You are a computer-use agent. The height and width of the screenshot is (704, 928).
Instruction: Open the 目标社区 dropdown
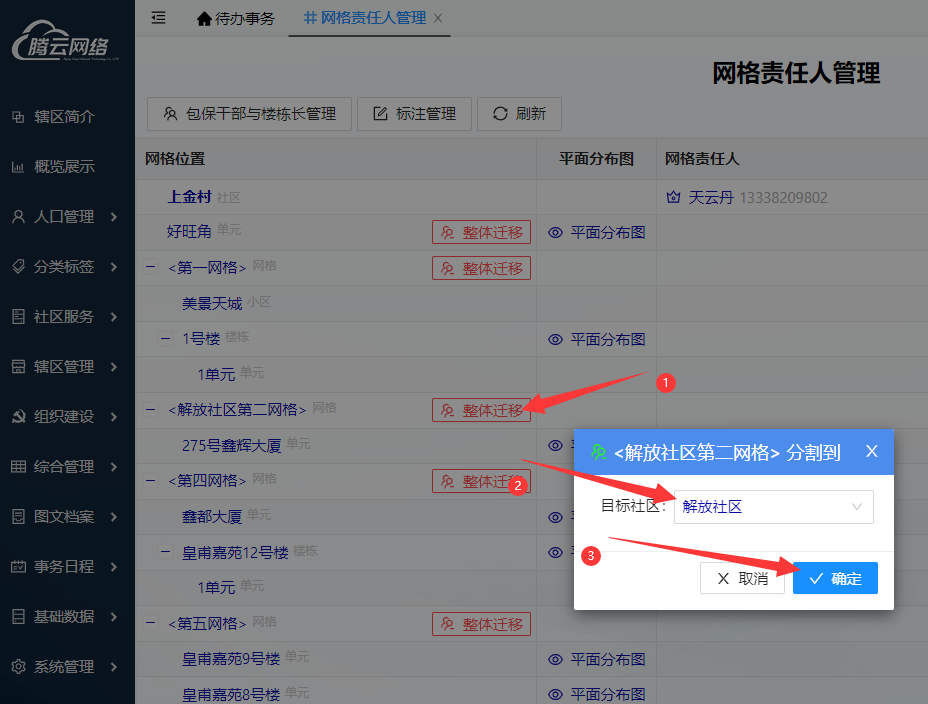(774, 507)
